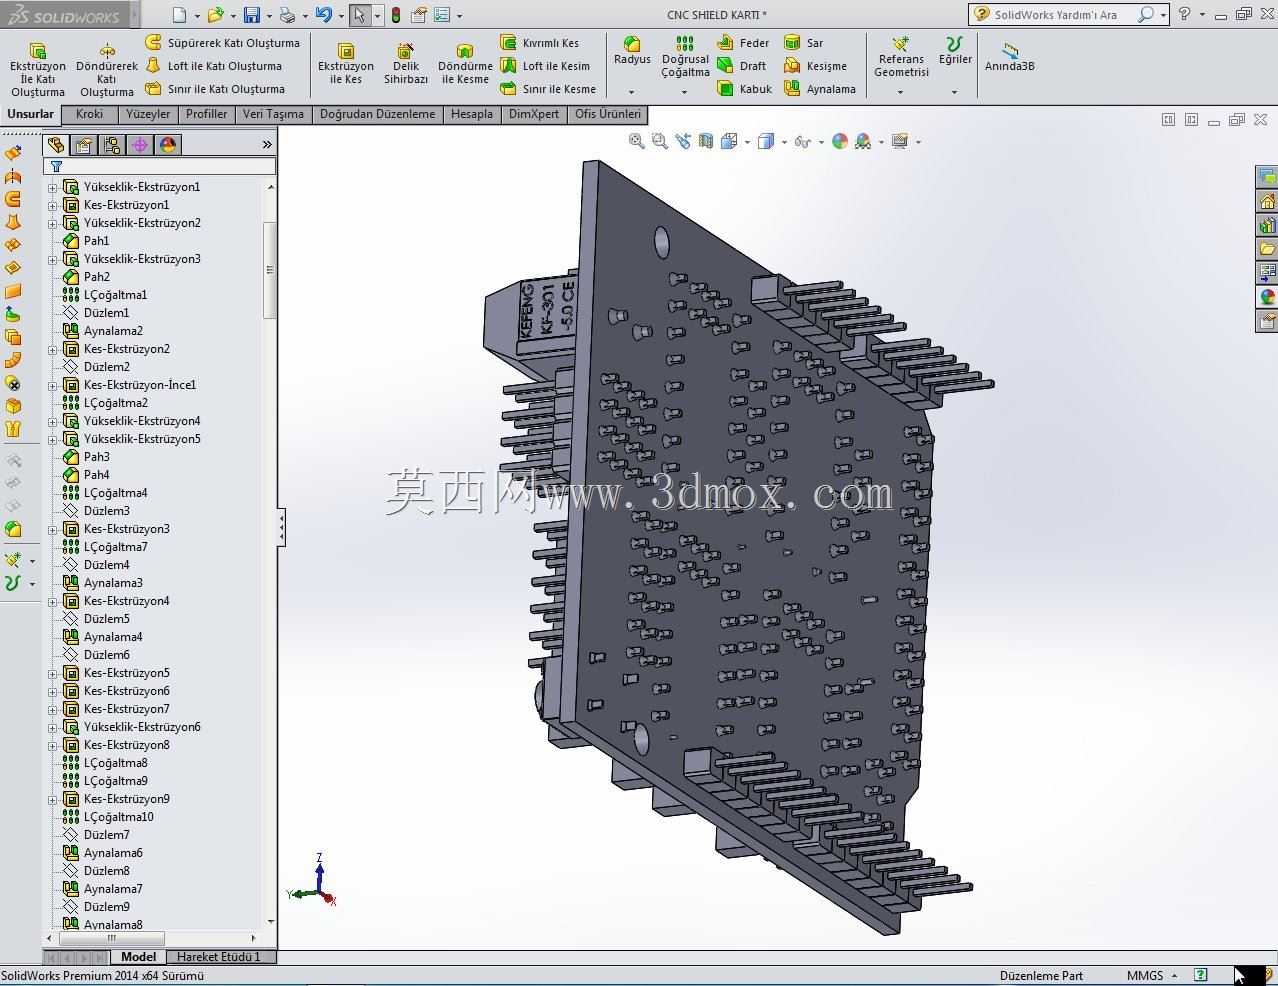Select Pah1 in feature tree
Screen dimensions: 1278x986
pyautogui.click(x=97, y=241)
